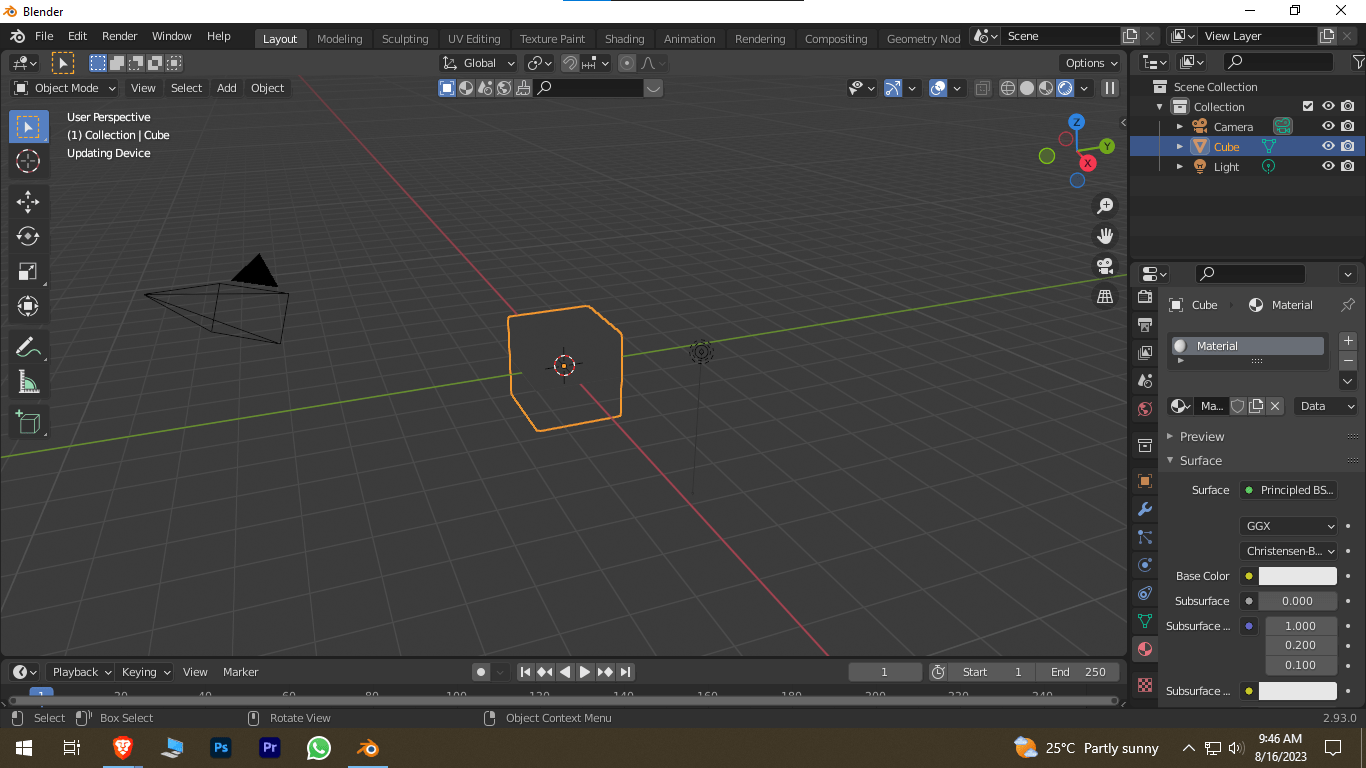Collapse the Collection in the outliner
1366x768 pixels.
pyautogui.click(x=1160, y=106)
